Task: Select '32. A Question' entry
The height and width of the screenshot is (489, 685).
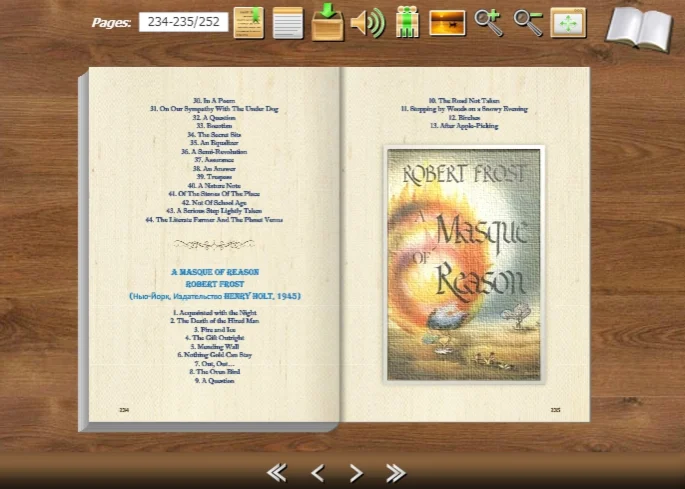Action: 214,118
